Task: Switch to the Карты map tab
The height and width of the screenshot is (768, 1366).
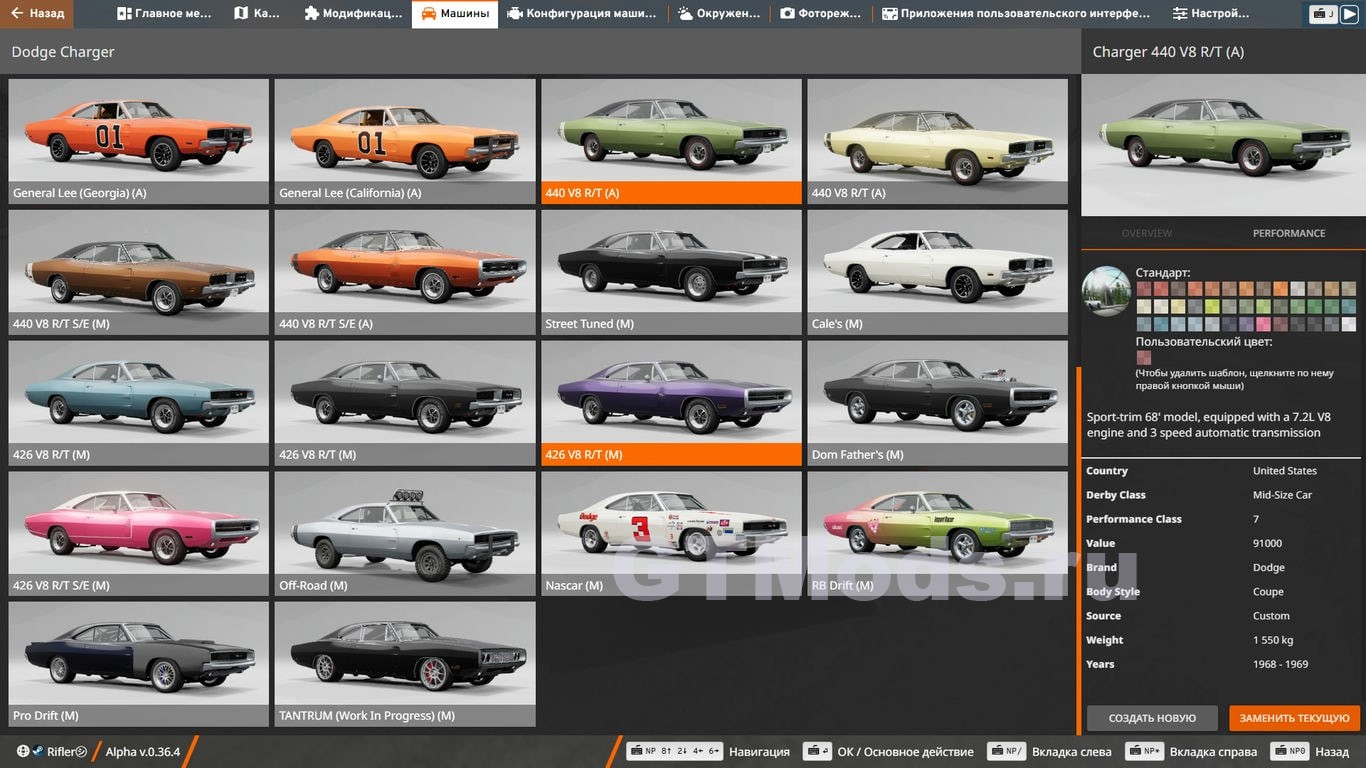Action: pyautogui.click(x=257, y=14)
